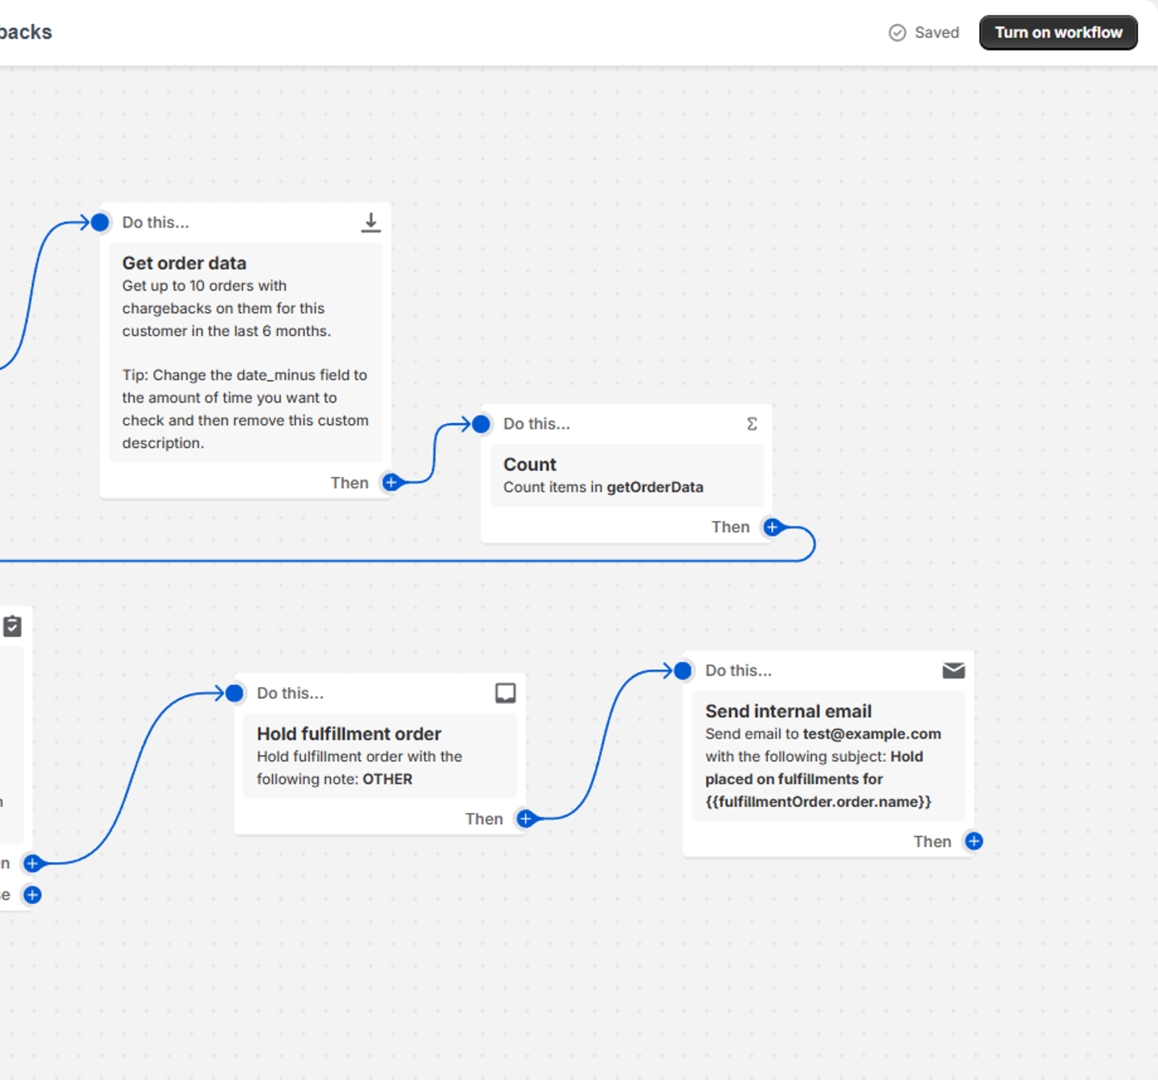Click input connector dot of Count step
Image resolution: width=1158 pixels, height=1080 pixels.
[481, 424]
